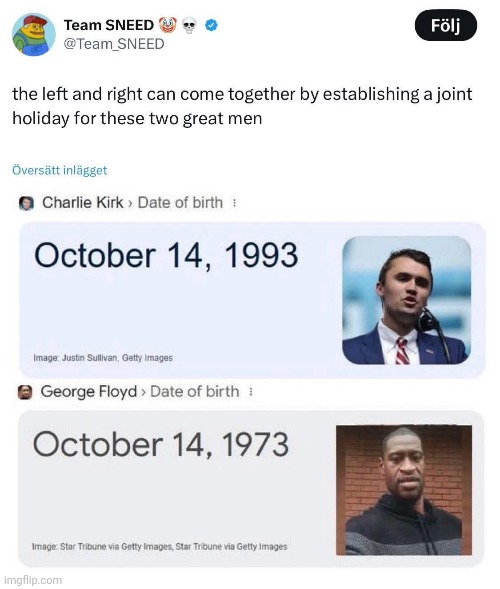Open the George Floyd photo thumbnail

404,490
